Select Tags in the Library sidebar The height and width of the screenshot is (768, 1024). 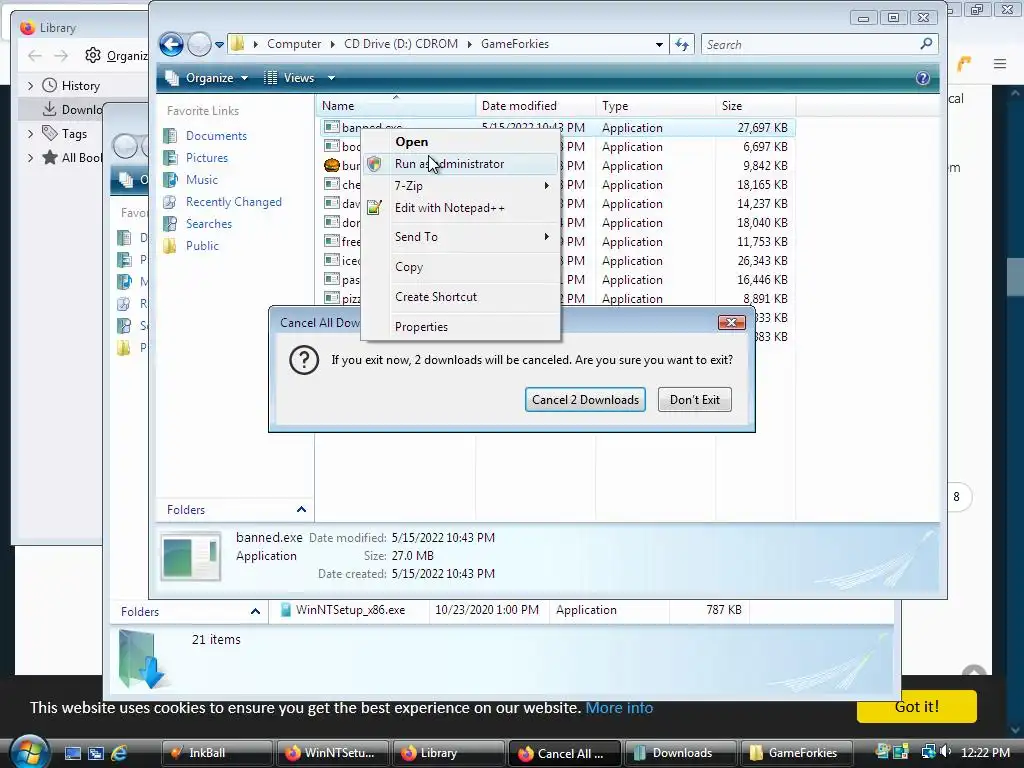point(74,134)
